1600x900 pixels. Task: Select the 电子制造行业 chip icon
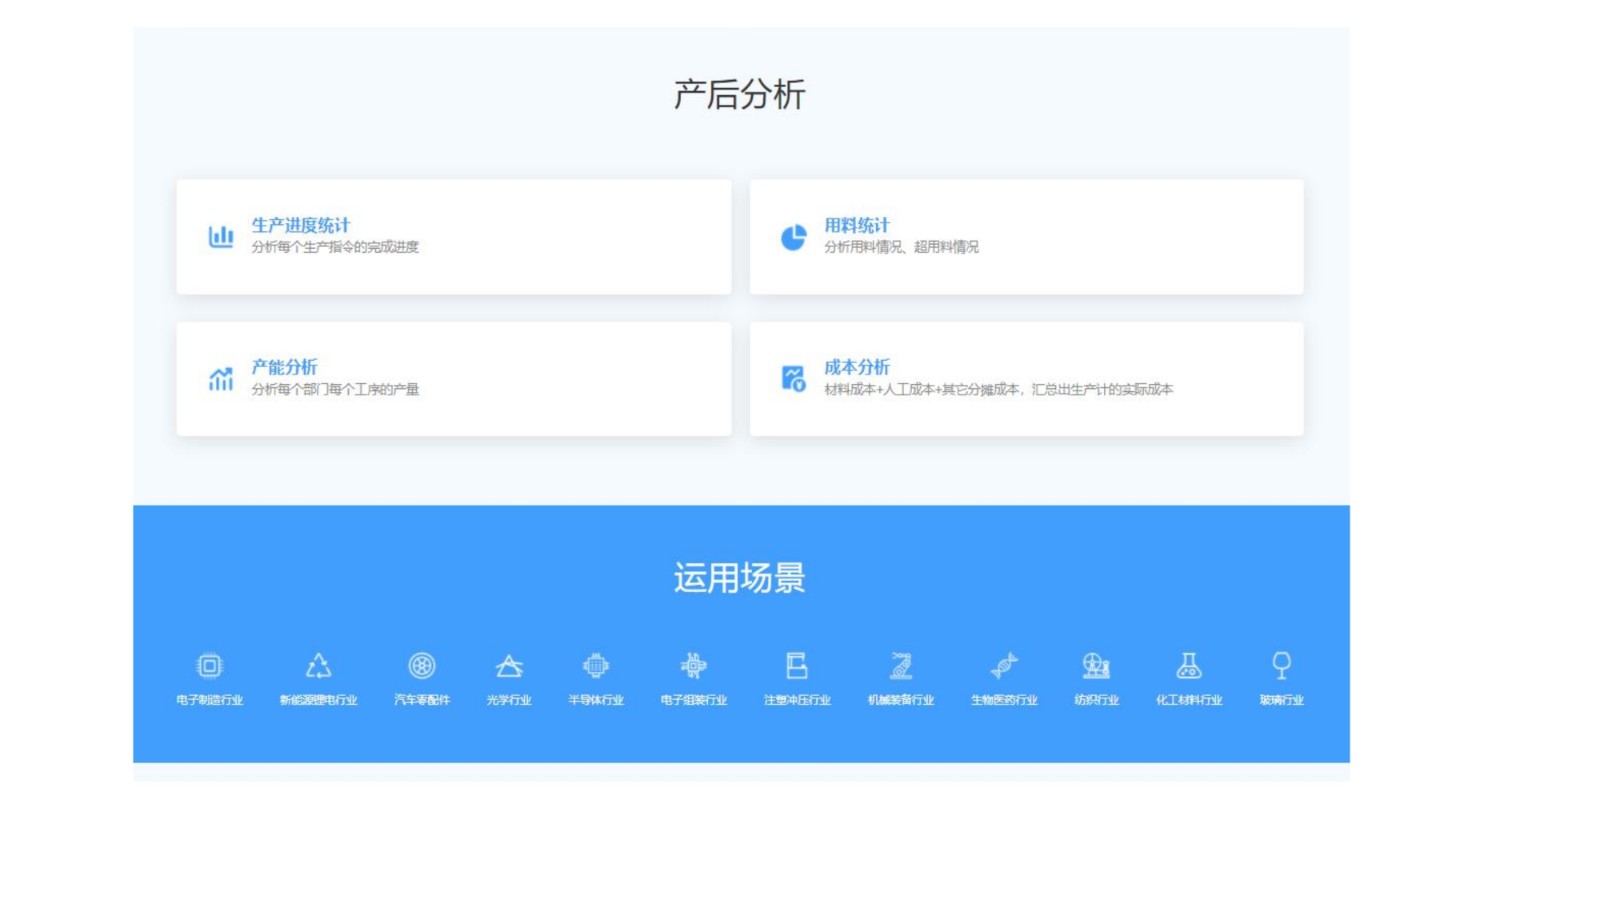[x=210, y=666]
